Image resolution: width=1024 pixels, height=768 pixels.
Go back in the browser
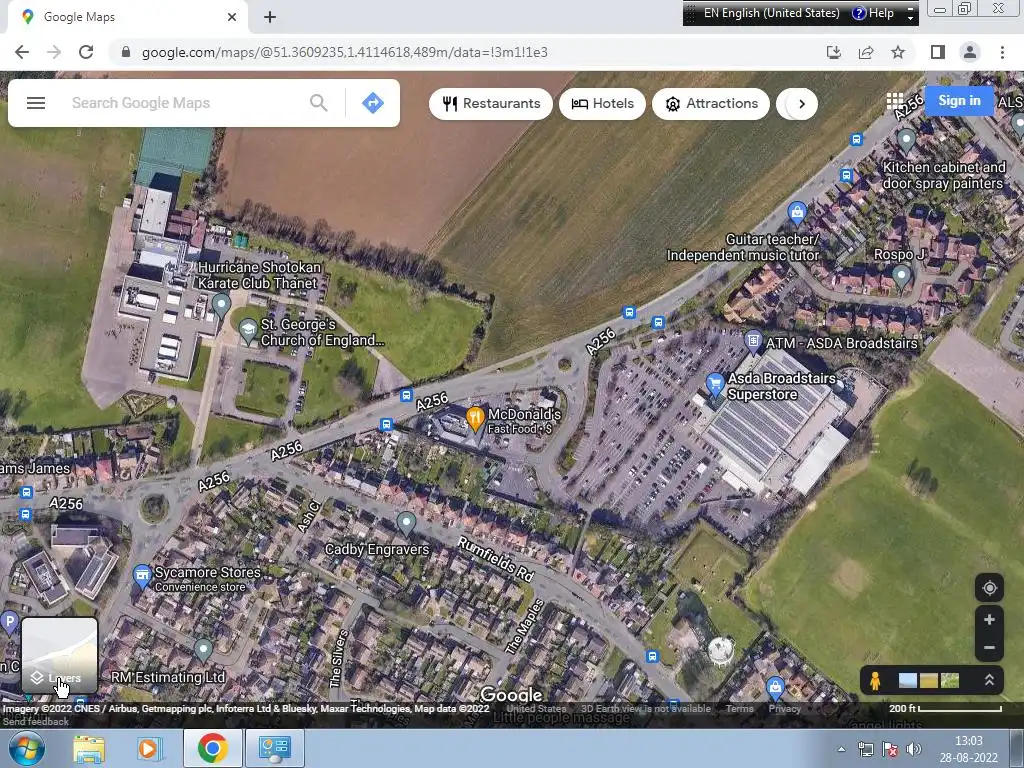(x=22, y=52)
